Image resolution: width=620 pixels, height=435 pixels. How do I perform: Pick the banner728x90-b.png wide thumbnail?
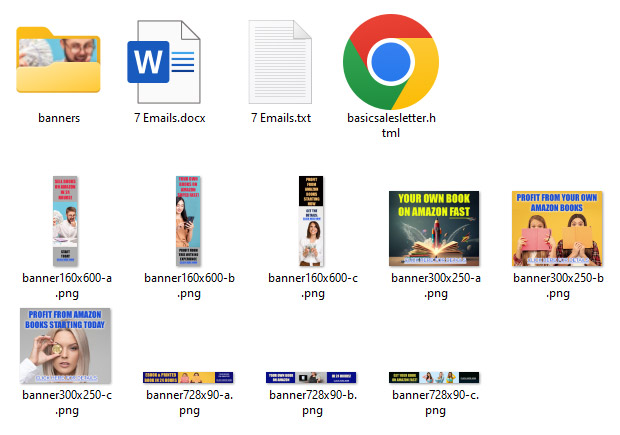311,377
